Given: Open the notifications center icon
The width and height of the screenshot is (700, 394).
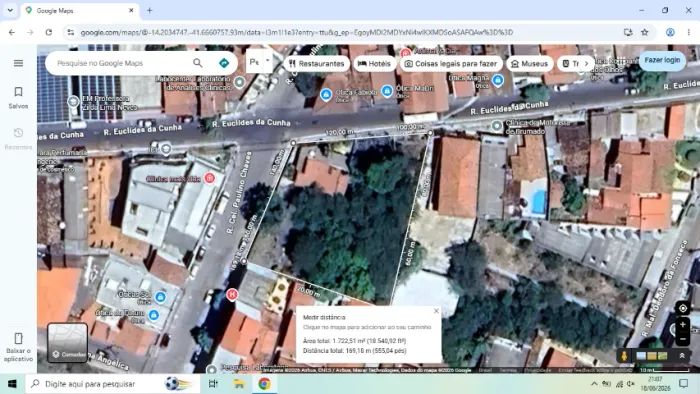Looking at the screenshot, I should (683, 384).
